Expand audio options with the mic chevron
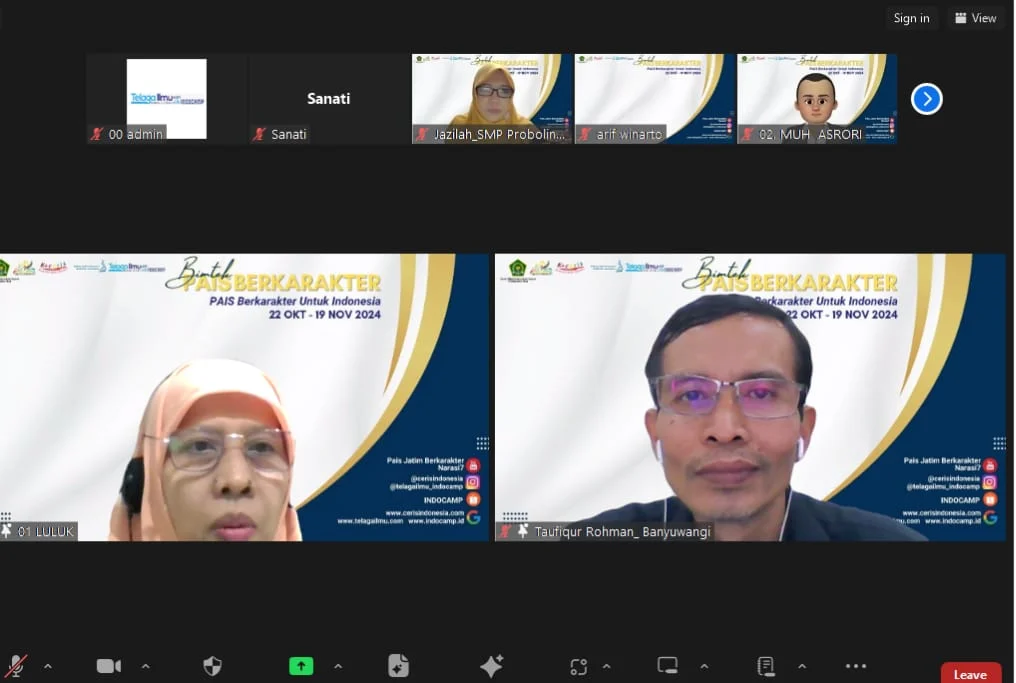The image size is (1016, 683). (x=47, y=665)
